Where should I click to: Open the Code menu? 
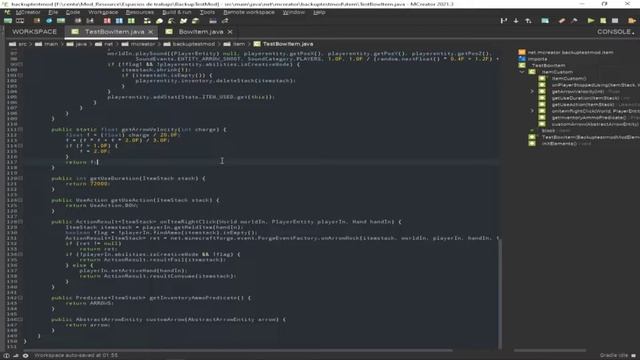pos(73,12)
